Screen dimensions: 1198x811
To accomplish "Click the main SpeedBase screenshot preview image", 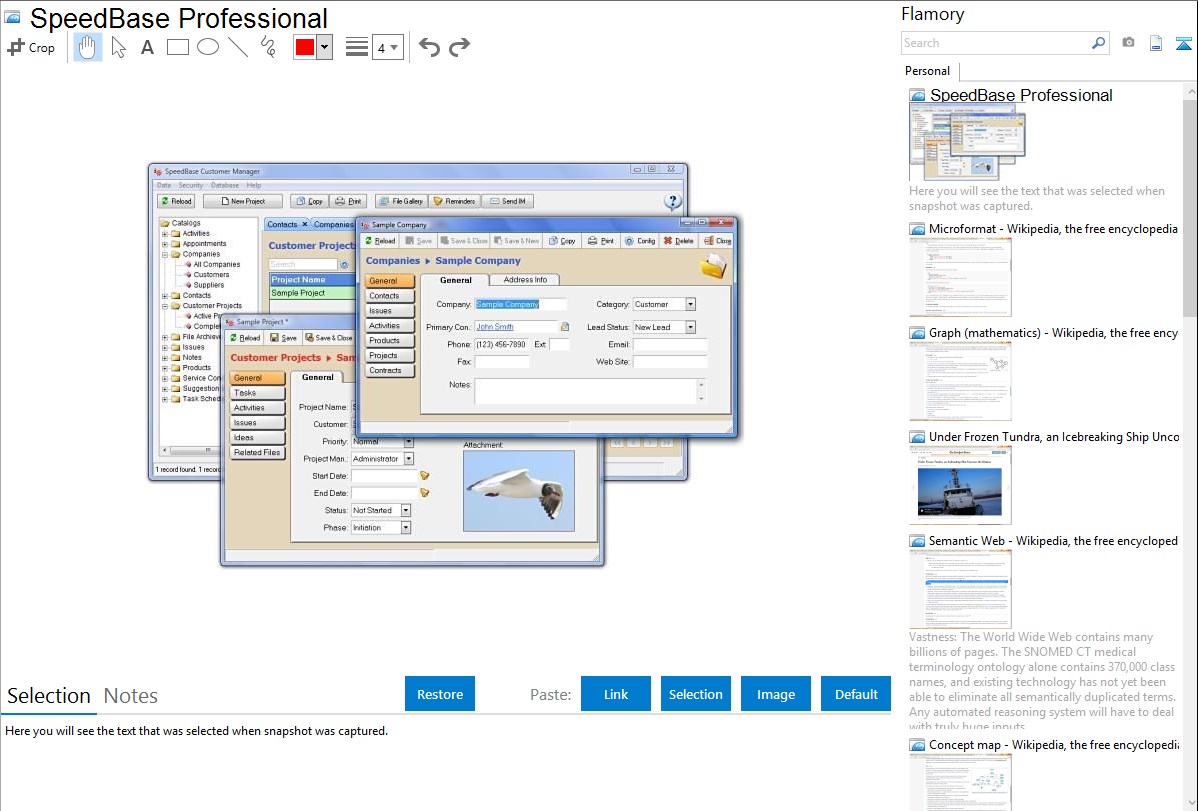I will tap(443, 364).
